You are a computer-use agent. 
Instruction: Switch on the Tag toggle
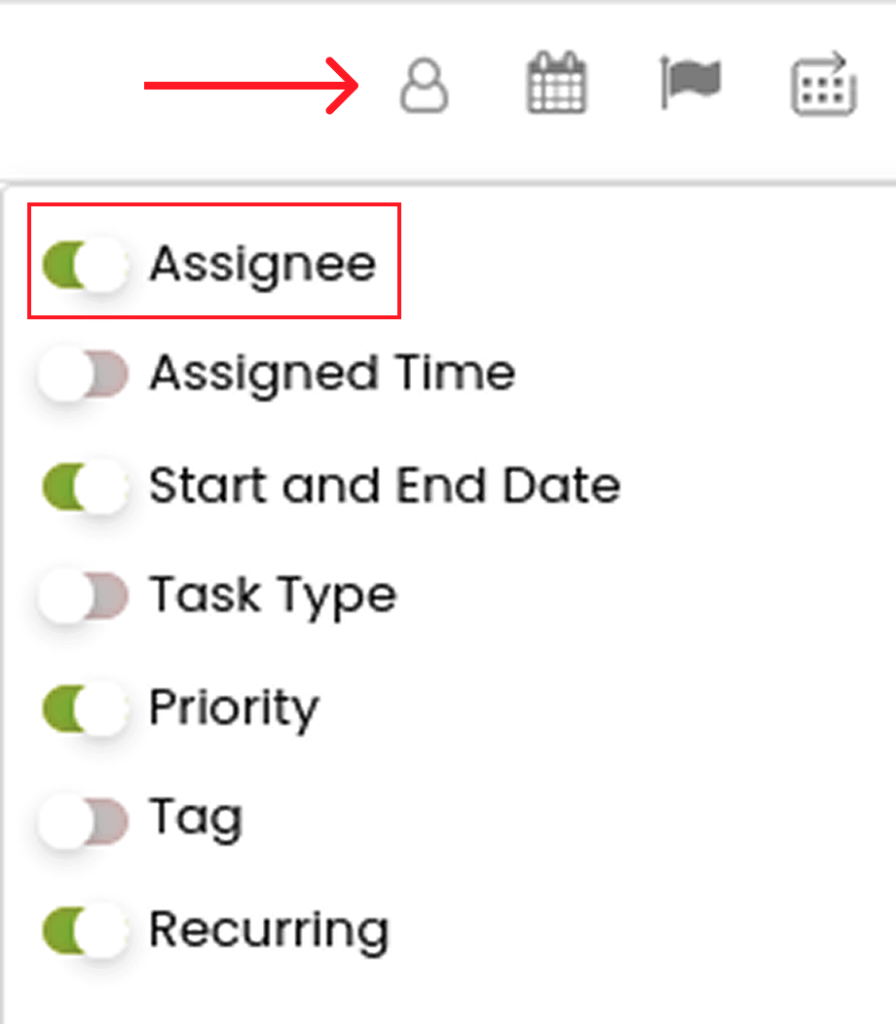coord(84,820)
